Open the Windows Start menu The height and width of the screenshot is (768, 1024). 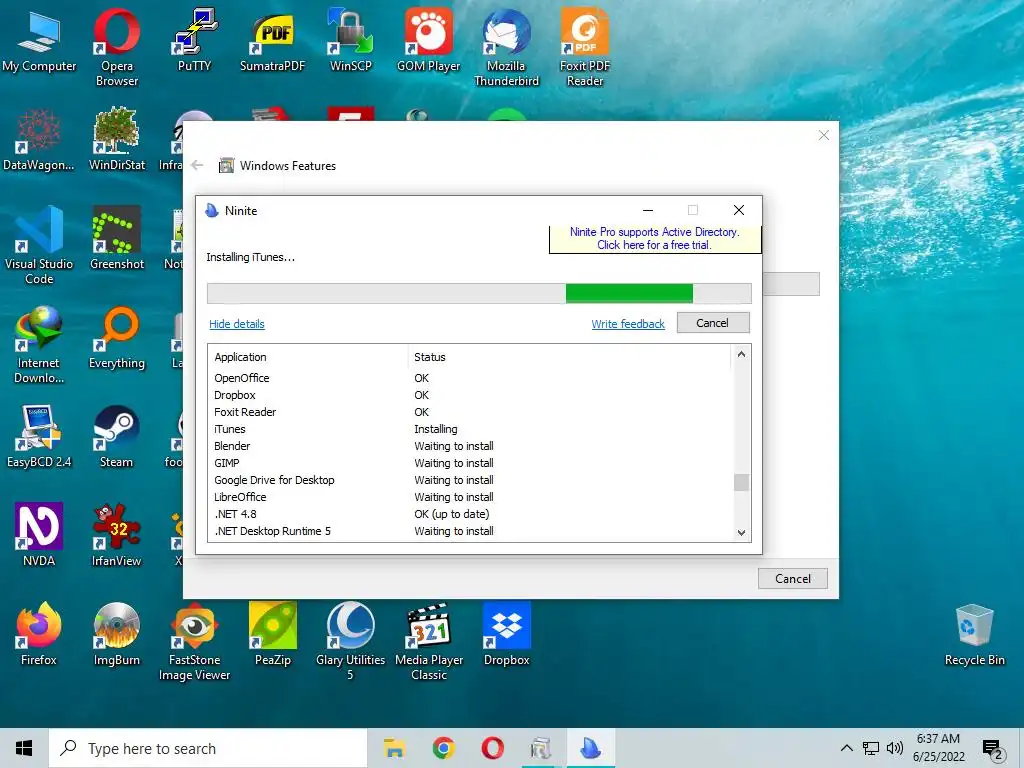pos(24,748)
